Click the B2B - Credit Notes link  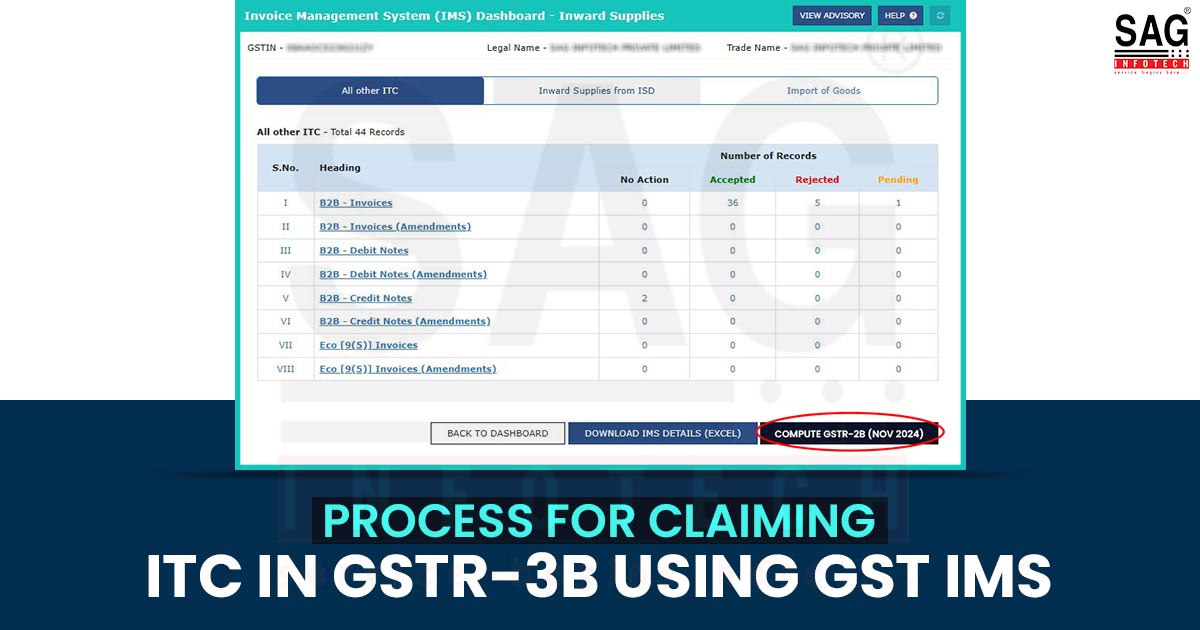click(365, 298)
